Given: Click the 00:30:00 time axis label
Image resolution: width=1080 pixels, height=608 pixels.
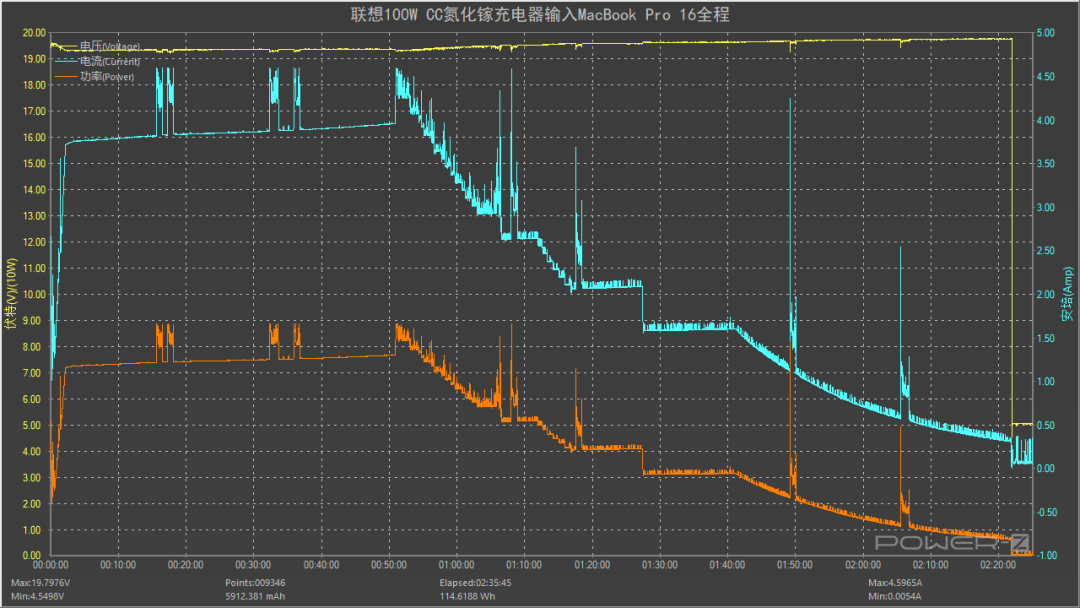Looking at the screenshot, I should pos(253,565).
